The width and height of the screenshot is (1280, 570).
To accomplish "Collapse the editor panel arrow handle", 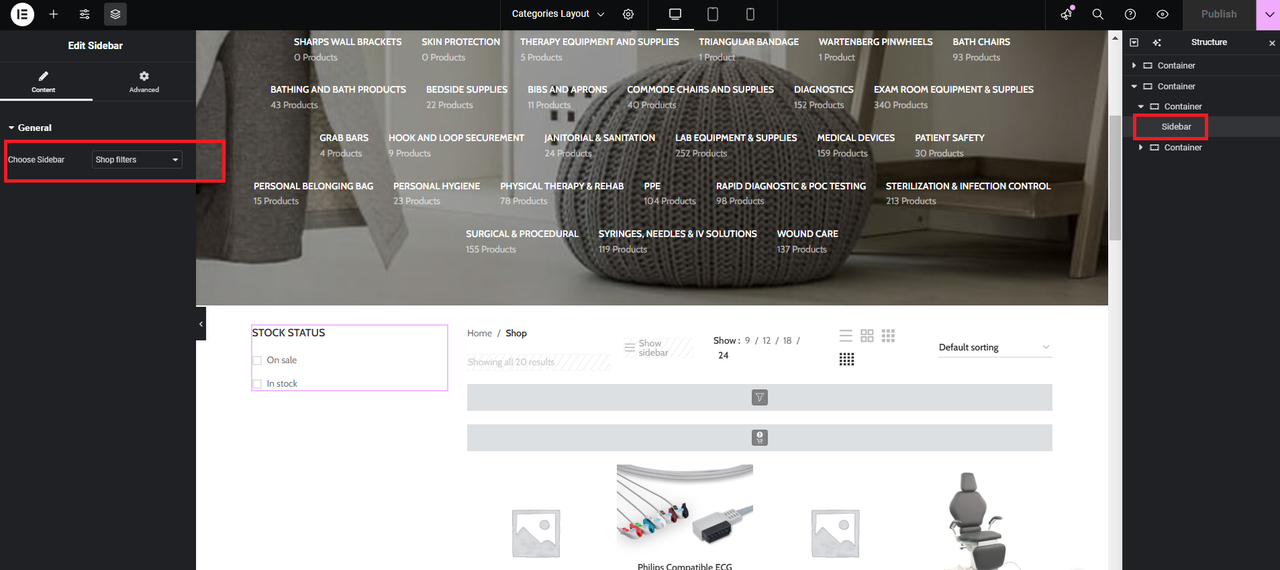I will (x=201, y=324).
